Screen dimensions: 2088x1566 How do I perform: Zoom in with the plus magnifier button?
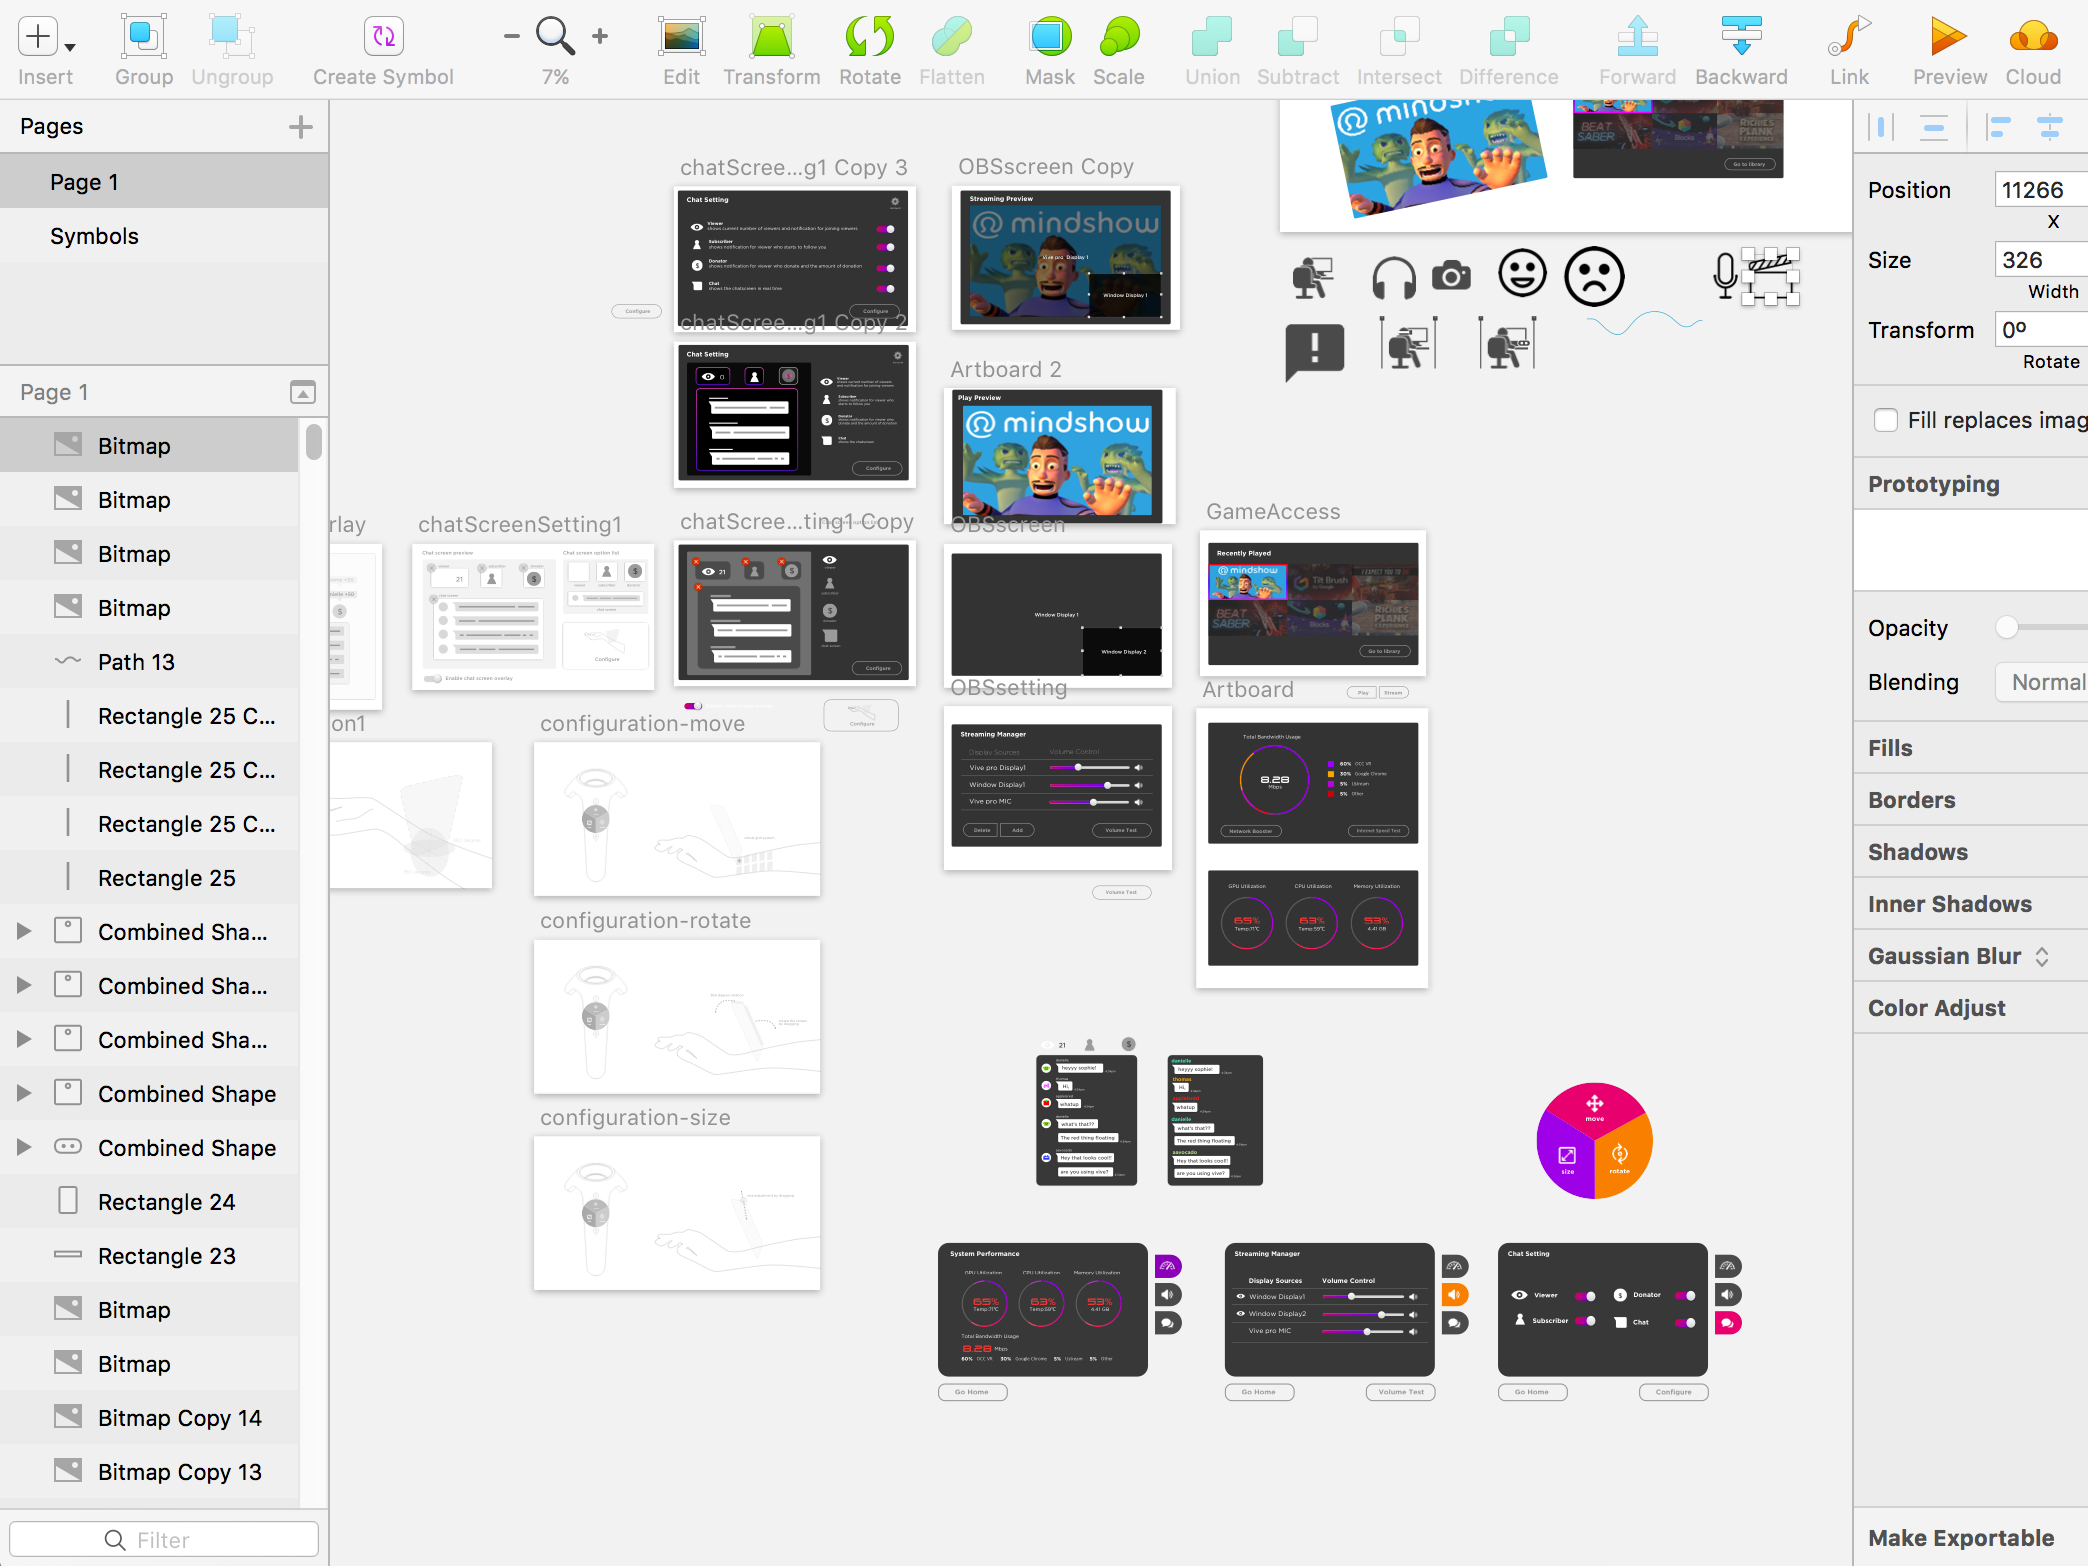(x=600, y=36)
